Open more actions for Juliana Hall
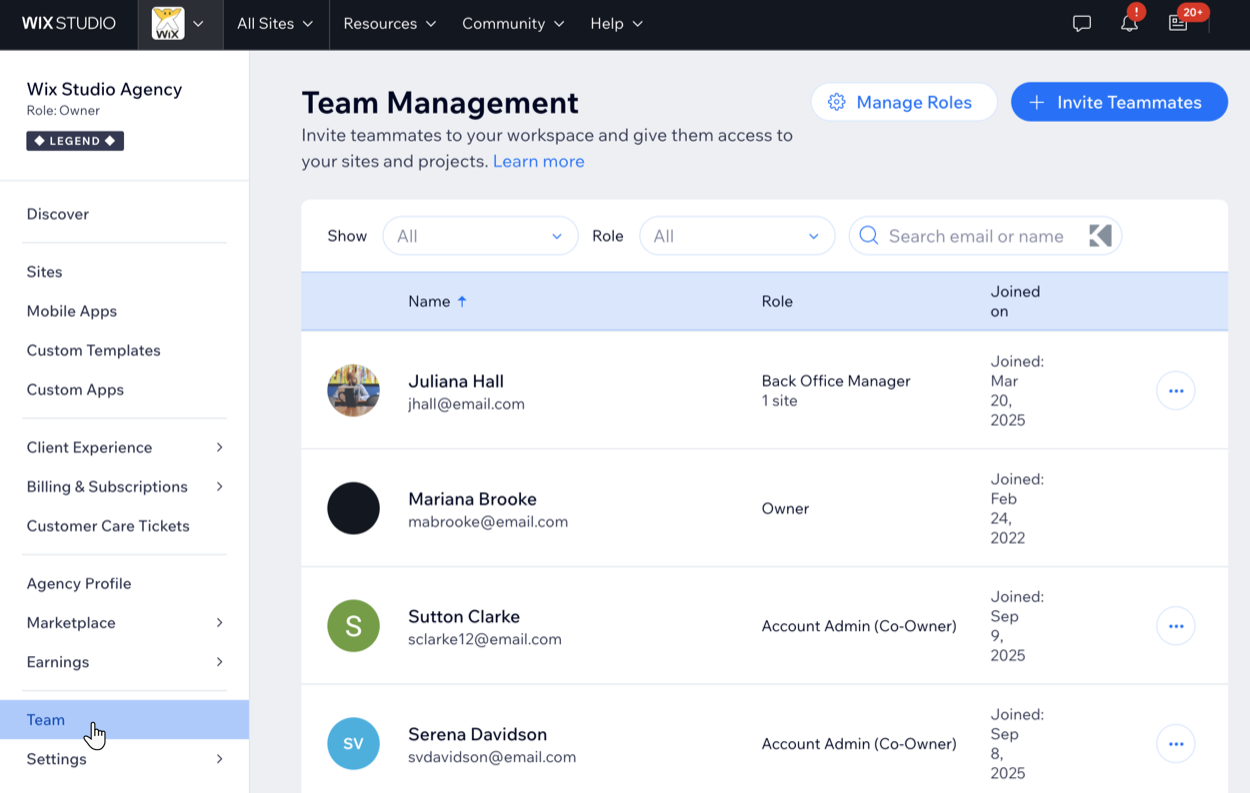Image resolution: width=1250 pixels, height=793 pixels. pyautogui.click(x=1175, y=391)
